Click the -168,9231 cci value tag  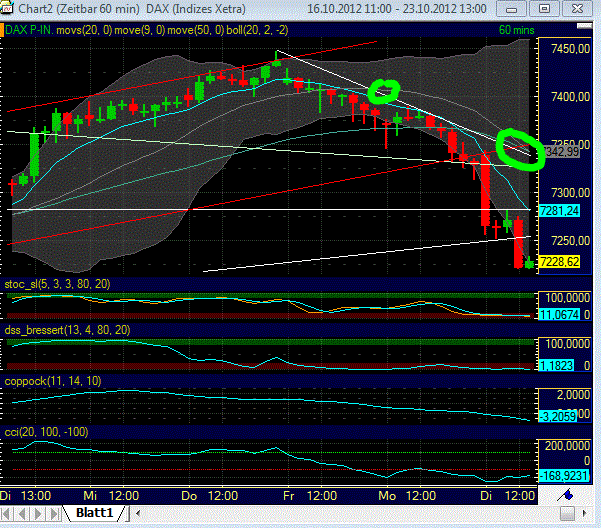point(563,476)
